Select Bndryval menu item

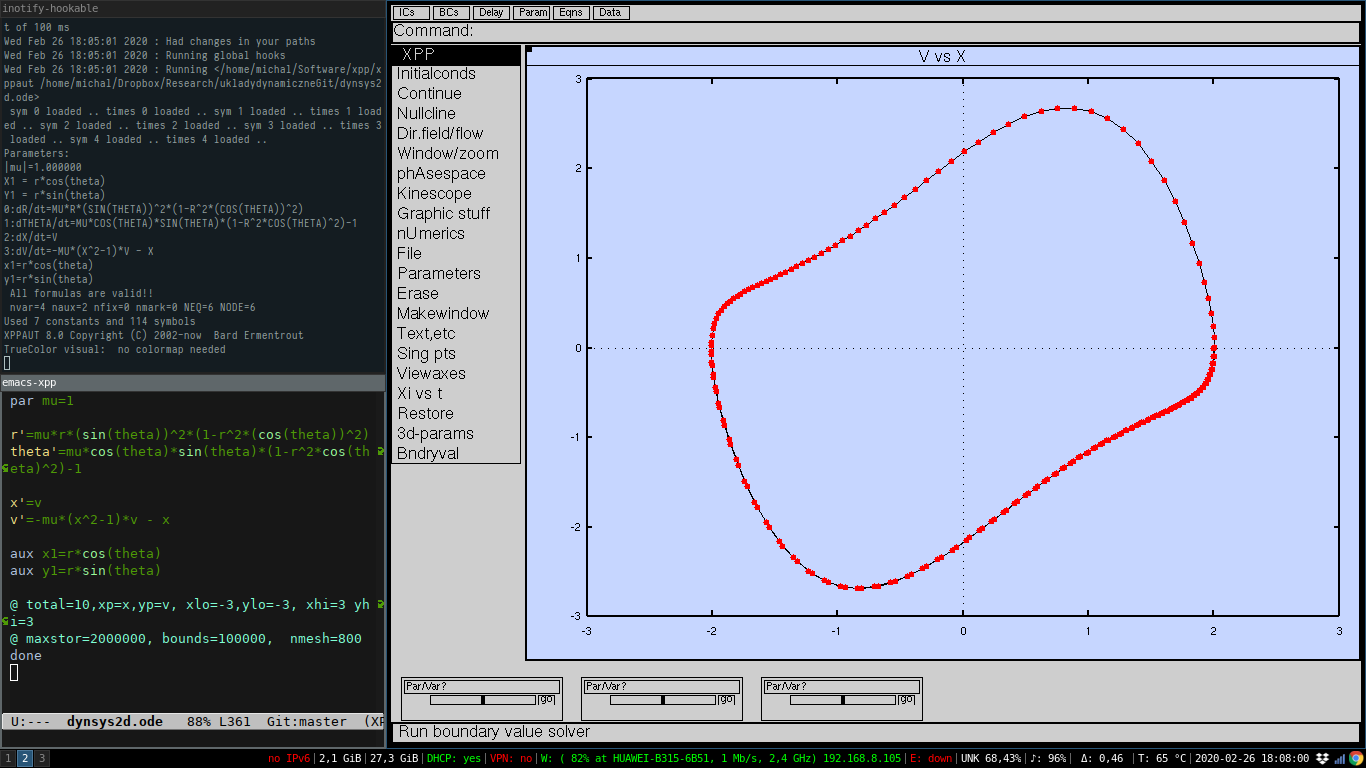pos(456,454)
